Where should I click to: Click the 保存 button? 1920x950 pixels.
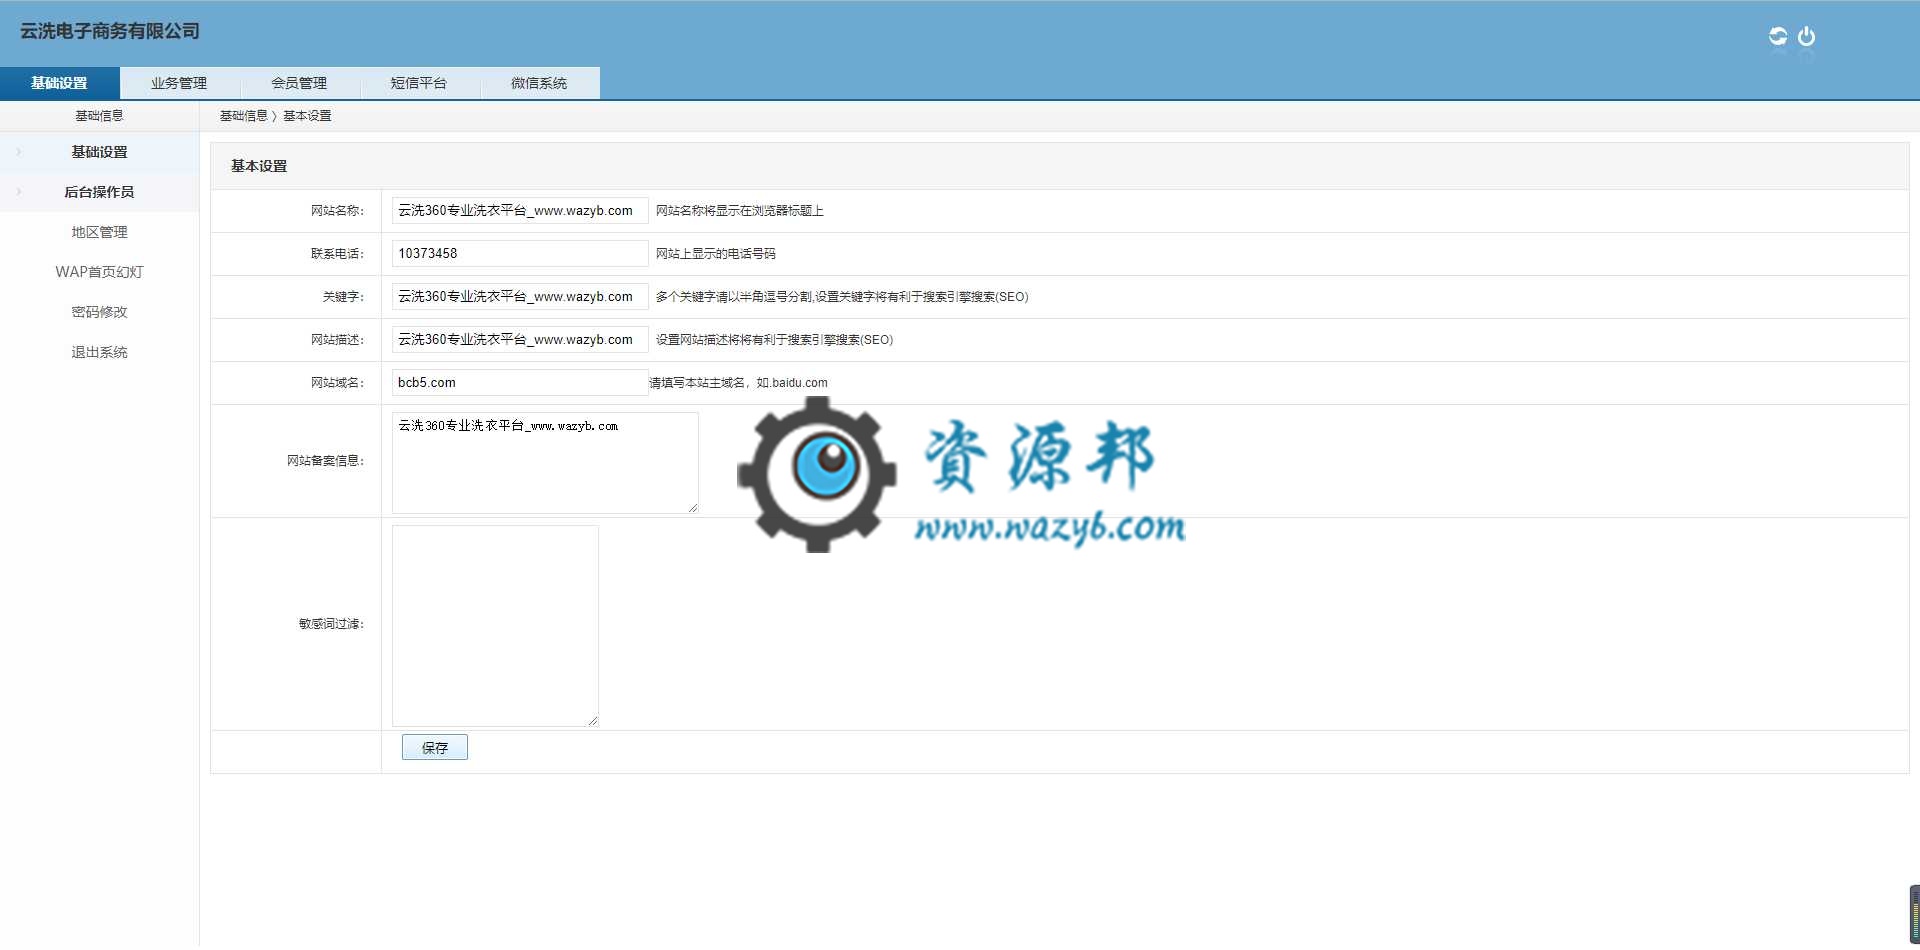[435, 748]
